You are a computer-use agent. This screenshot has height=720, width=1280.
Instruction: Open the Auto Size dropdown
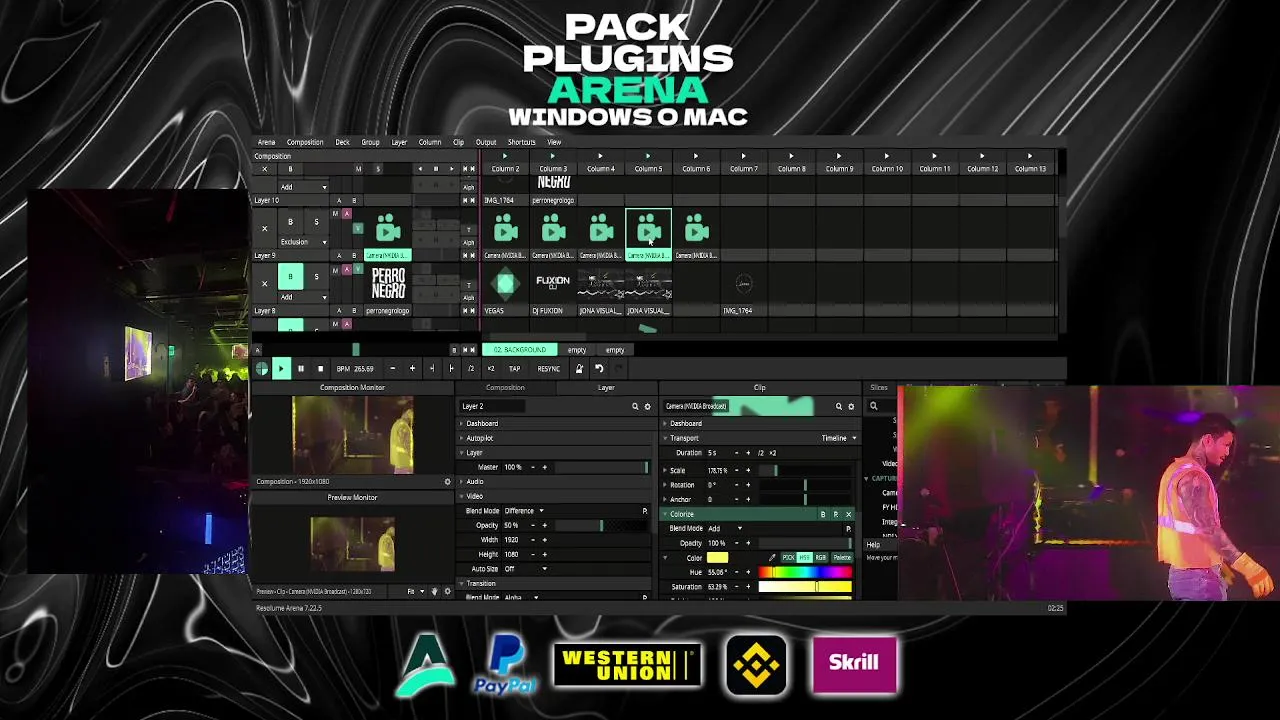(526, 569)
